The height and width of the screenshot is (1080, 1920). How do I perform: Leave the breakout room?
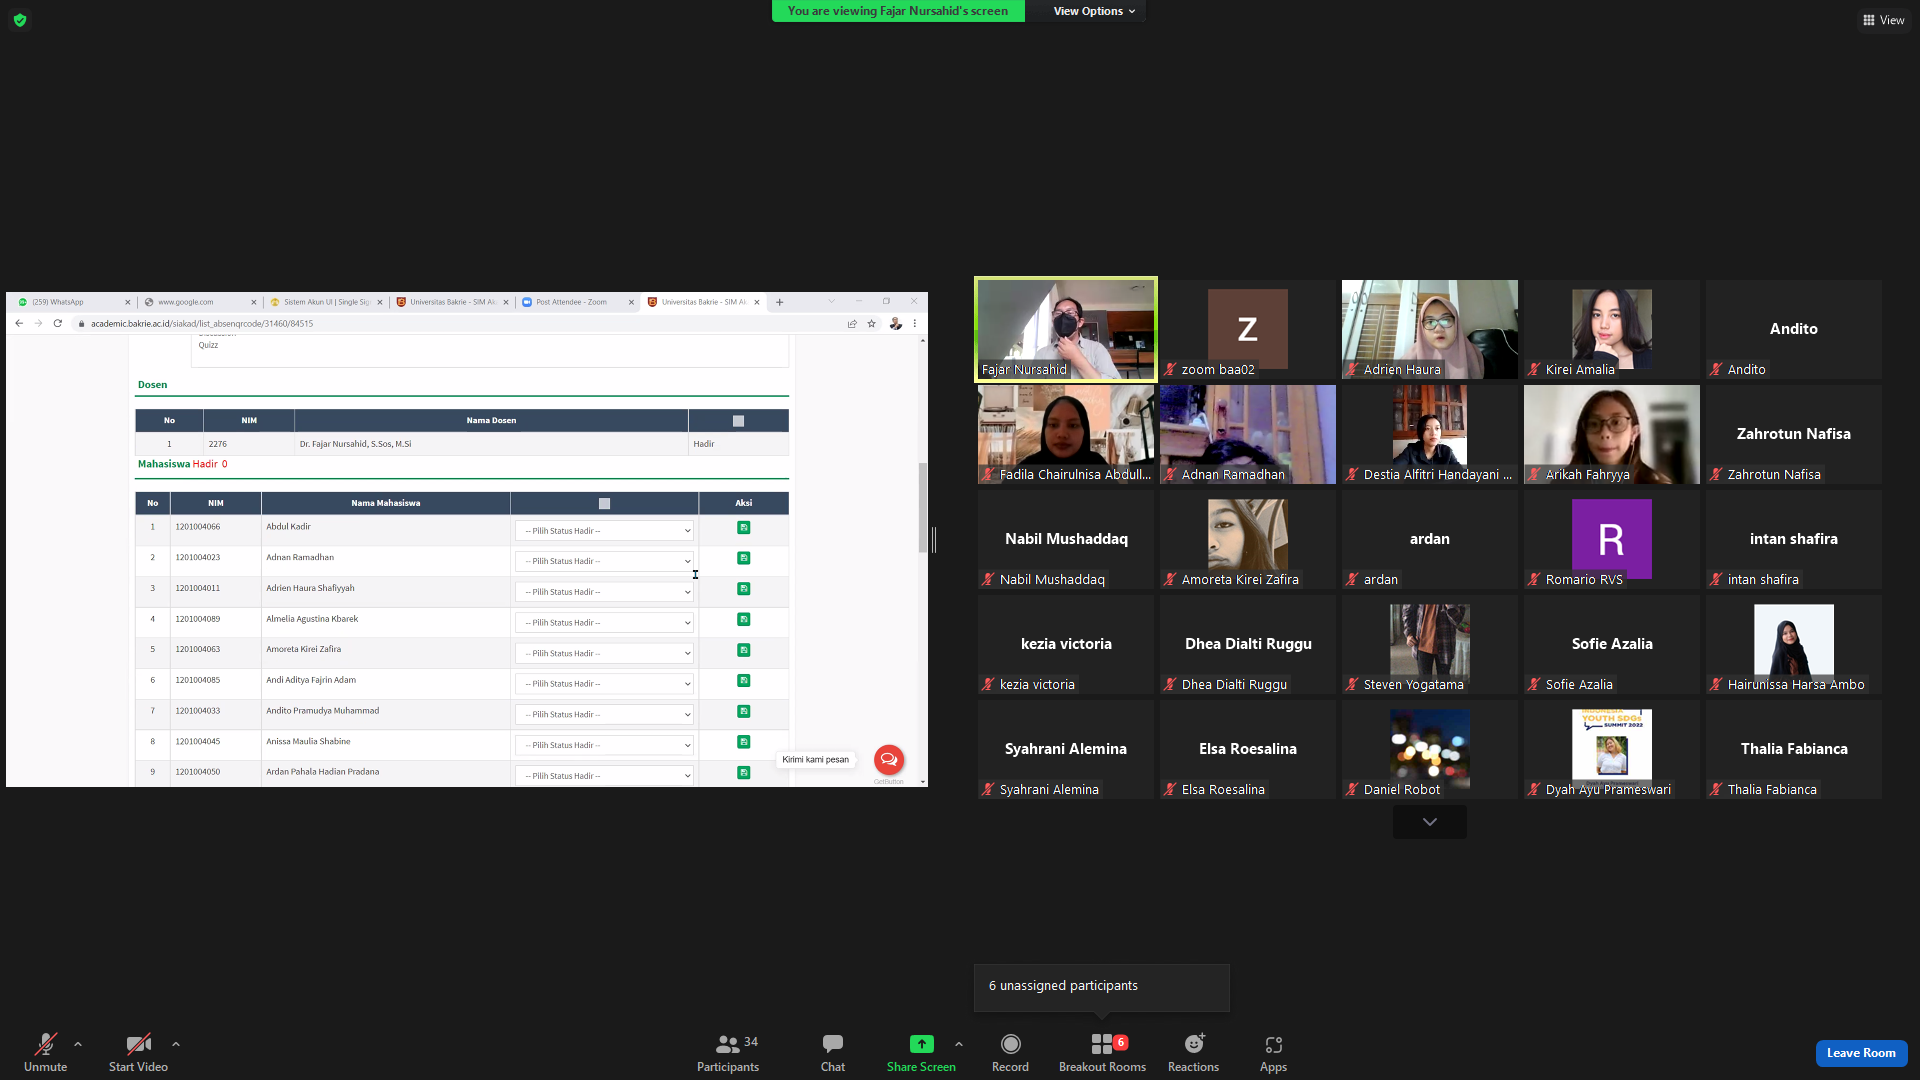[x=1861, y=1053]
